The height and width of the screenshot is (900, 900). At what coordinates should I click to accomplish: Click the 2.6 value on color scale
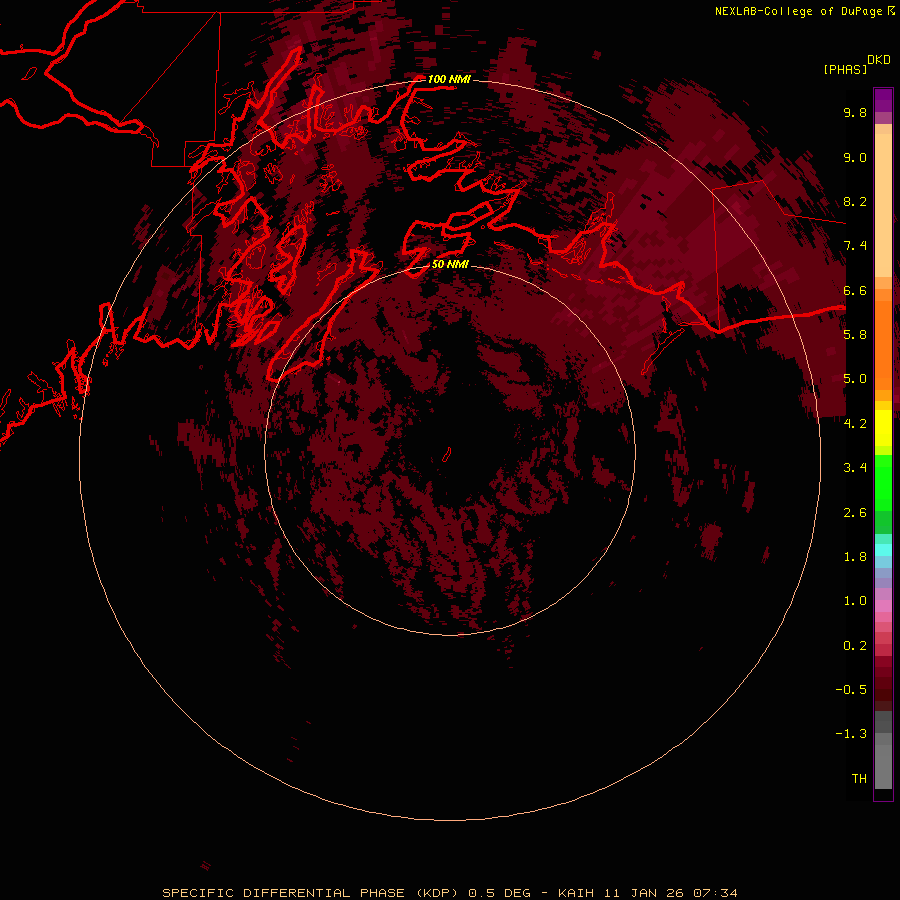[x=855, y=513]
